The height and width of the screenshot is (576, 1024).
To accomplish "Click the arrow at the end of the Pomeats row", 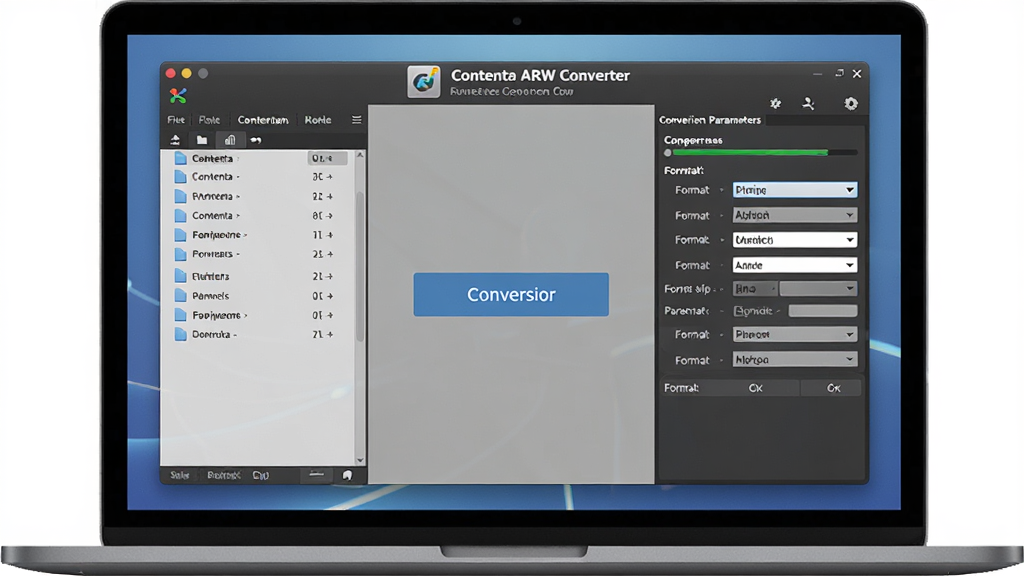I will (330, 254).
